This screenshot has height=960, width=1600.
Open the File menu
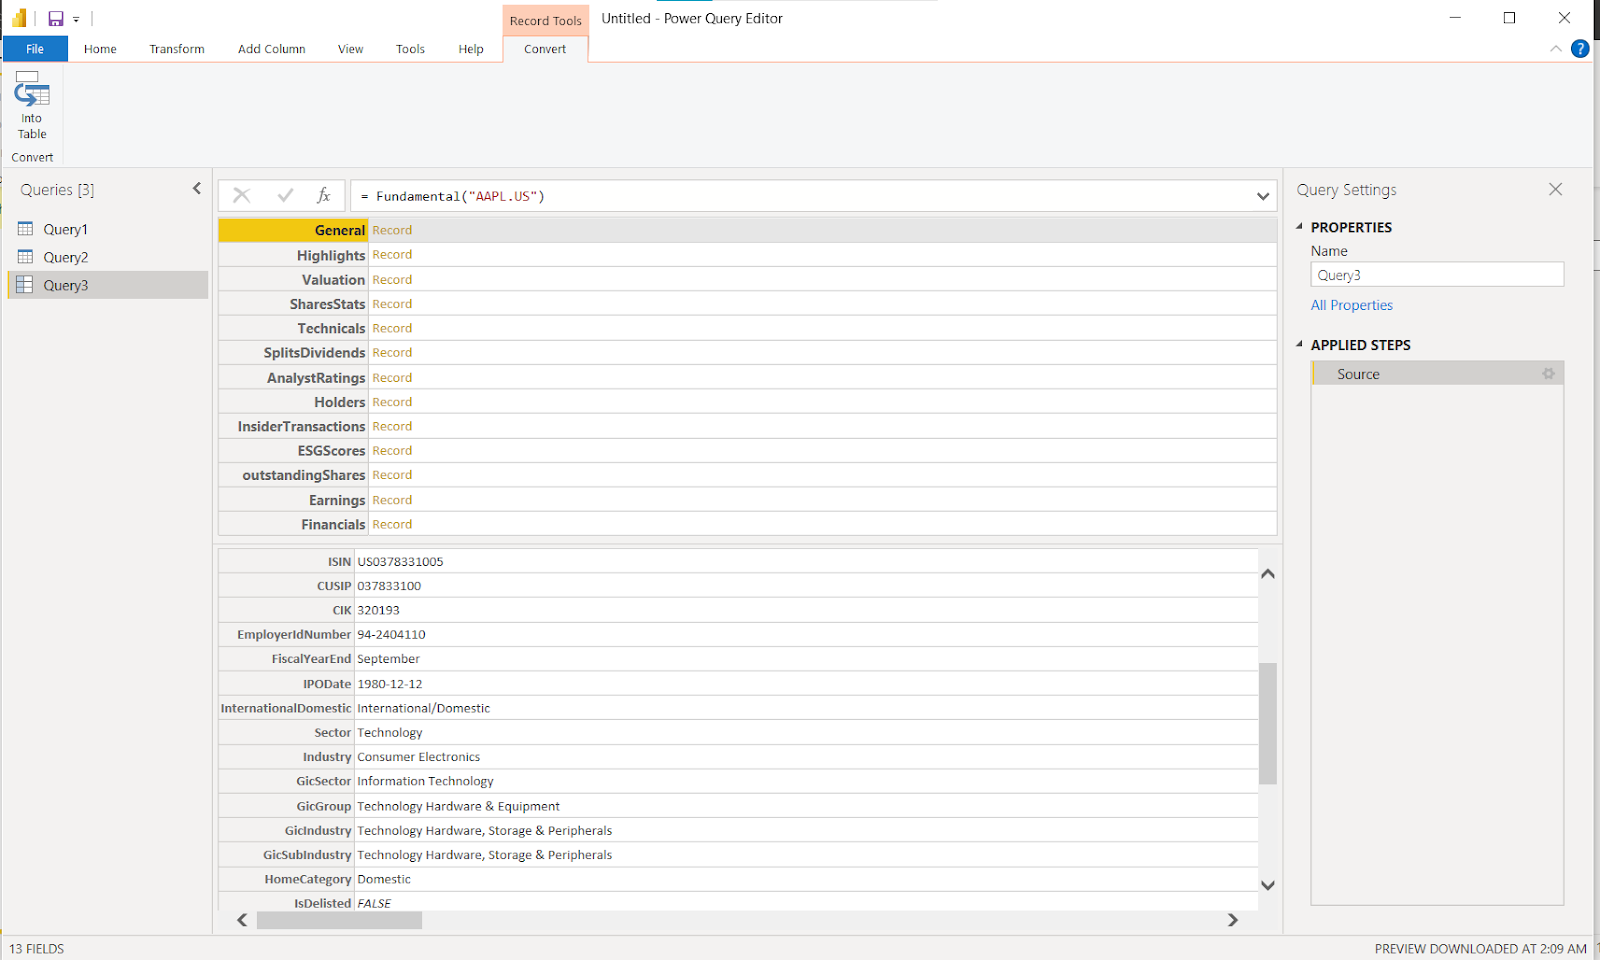tap(35, 49)
